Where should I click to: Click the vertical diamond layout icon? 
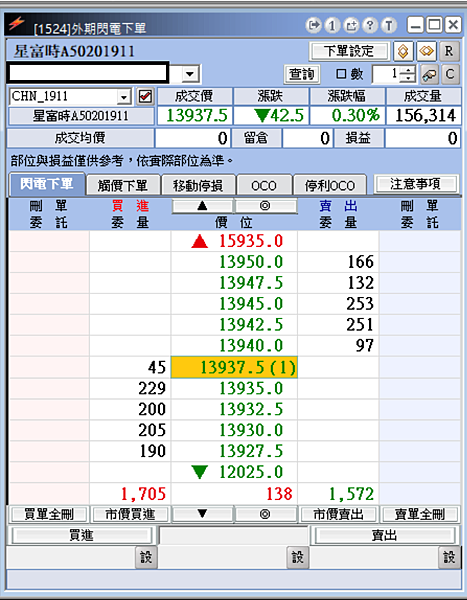403,51
